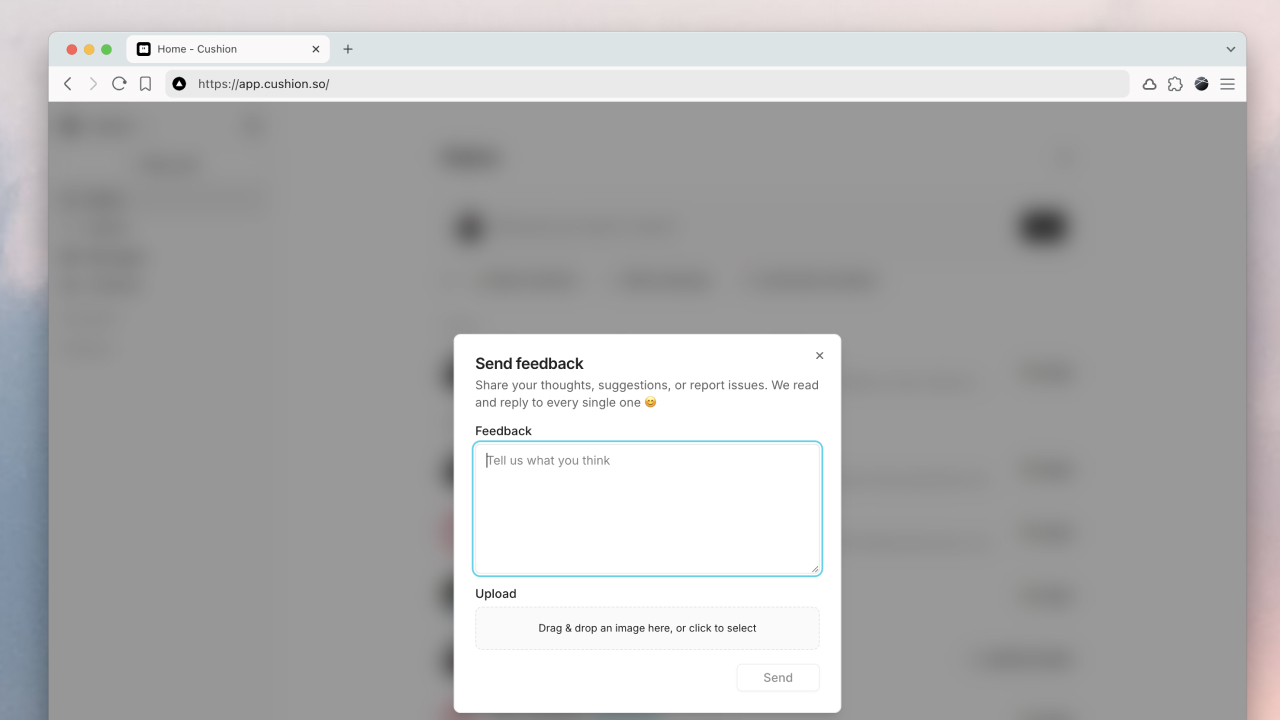The height and width of the screenshot is (720, 1280).
Task: Open the tab list chevron dropdown
Action: coord(1230,48)
